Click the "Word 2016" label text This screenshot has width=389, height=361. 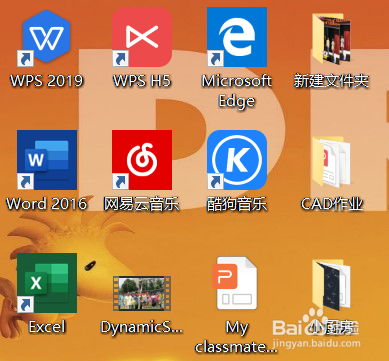[x=47, y=204]
